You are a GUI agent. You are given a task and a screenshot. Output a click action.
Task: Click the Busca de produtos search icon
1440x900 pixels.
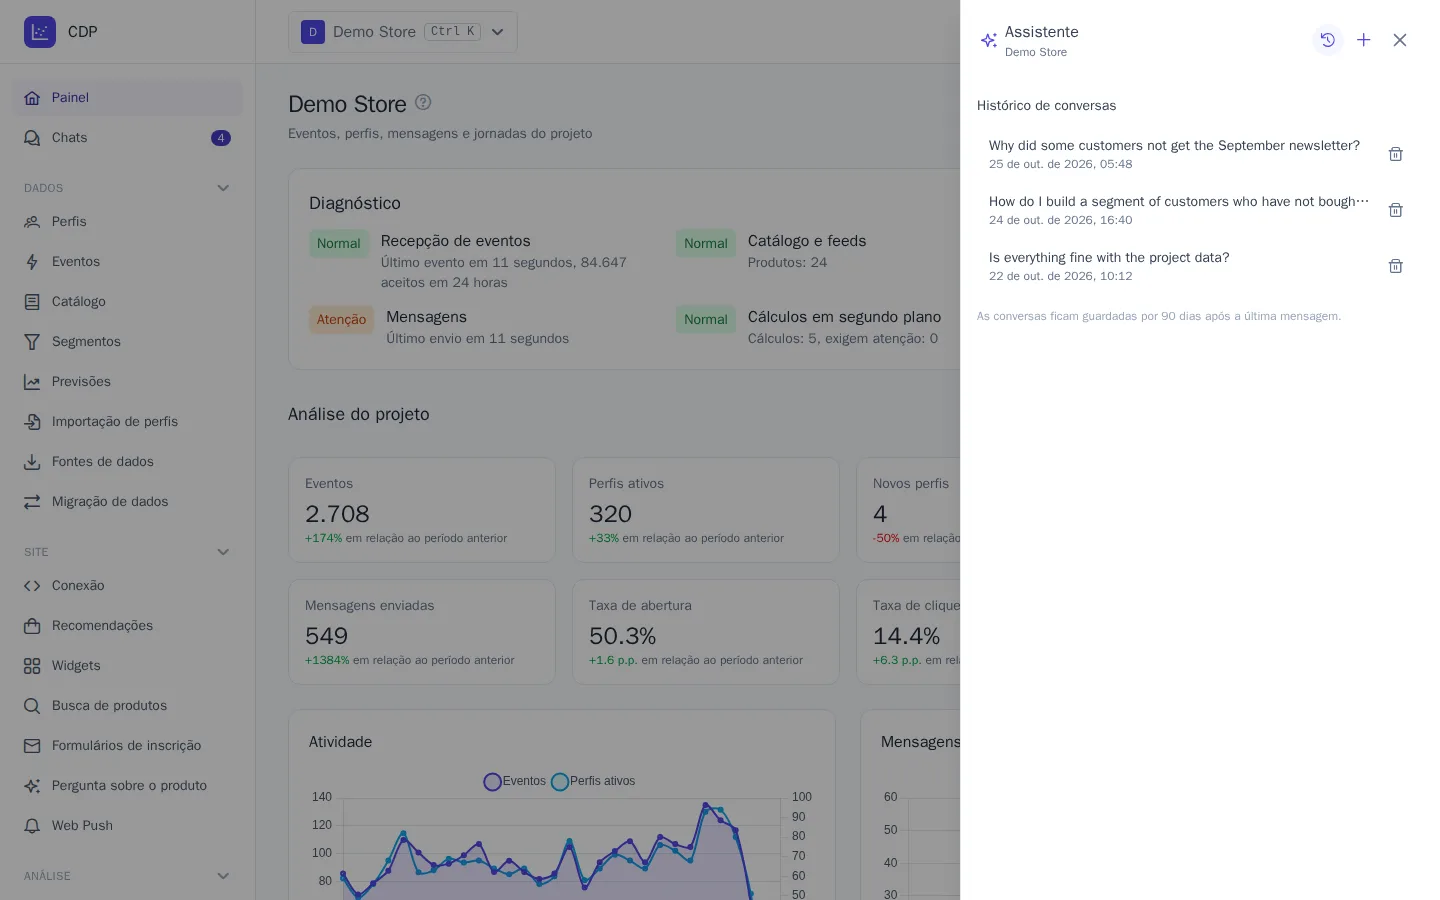tap(32, 705)
